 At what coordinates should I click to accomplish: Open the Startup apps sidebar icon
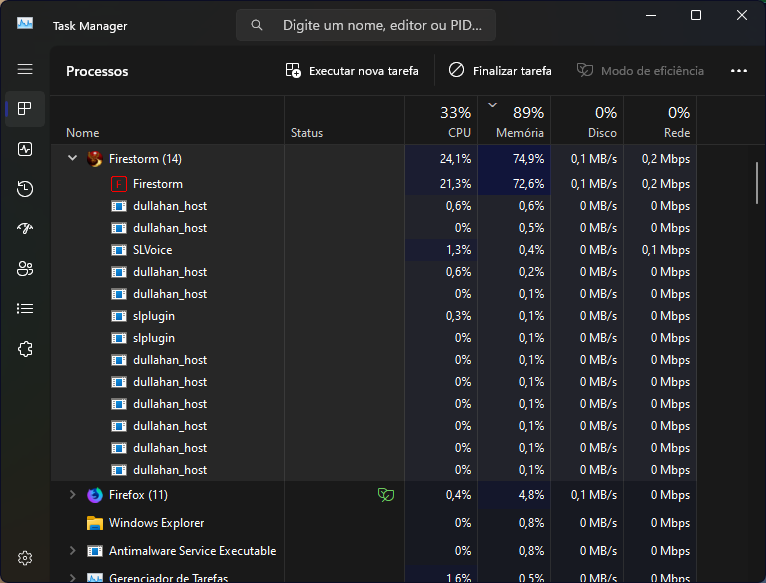point(25,229)
